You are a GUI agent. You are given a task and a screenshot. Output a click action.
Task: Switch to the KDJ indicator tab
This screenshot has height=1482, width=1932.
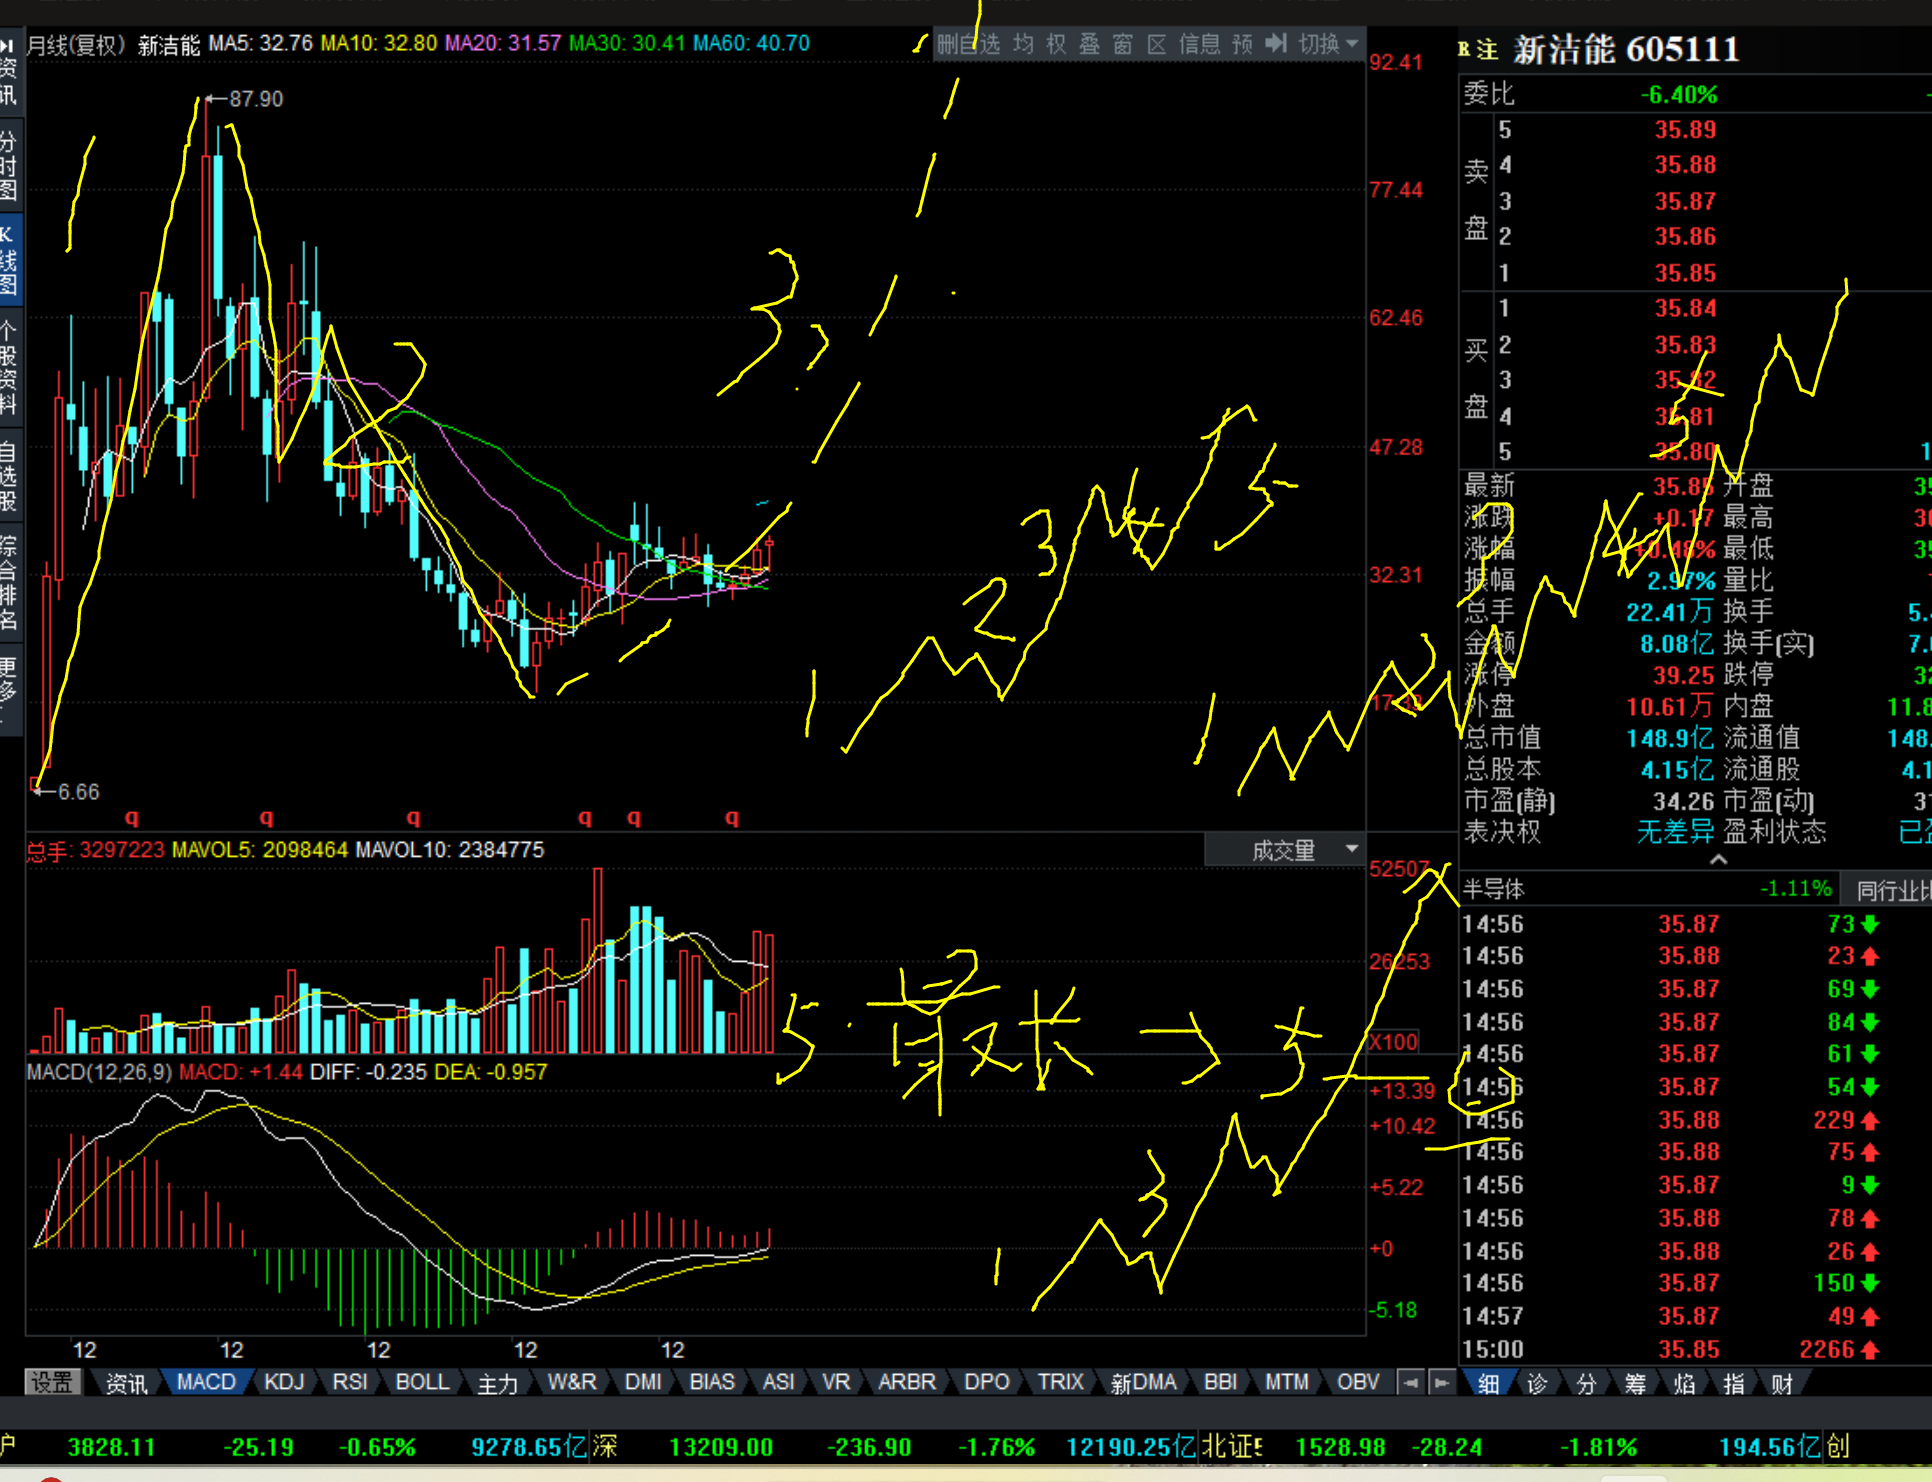tap(284, 1382)
